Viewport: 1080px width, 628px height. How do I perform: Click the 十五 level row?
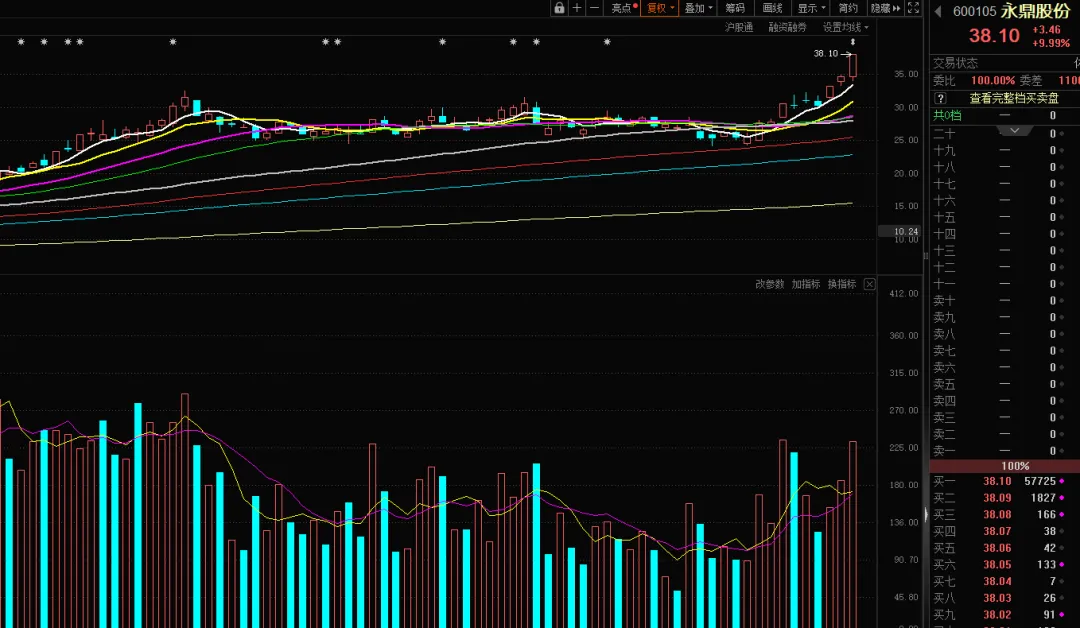pyautogui.click(x=1004, y=217)
